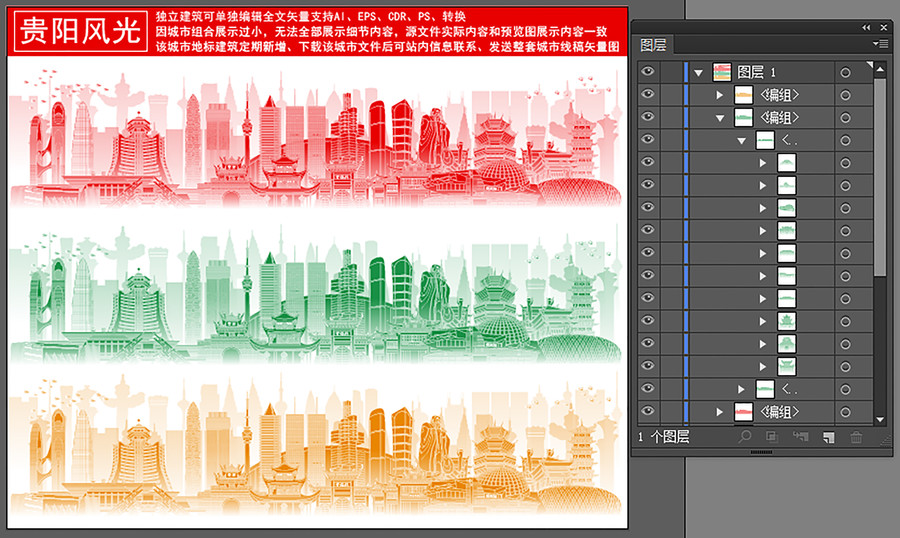
Task: Hide the orange <编组> group via its eye
Action: (648, 94)
